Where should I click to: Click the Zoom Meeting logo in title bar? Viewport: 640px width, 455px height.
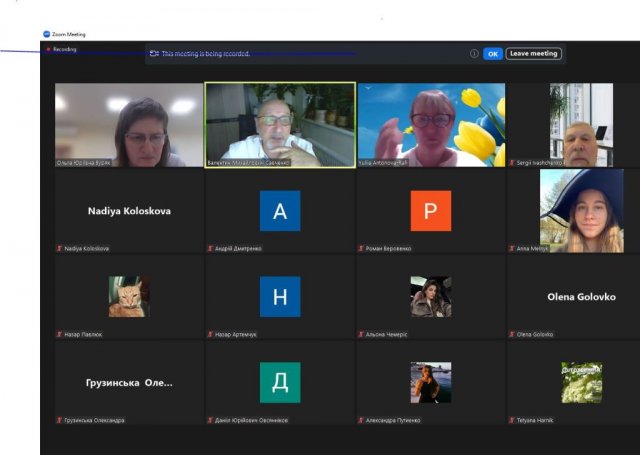click(46, 34)
